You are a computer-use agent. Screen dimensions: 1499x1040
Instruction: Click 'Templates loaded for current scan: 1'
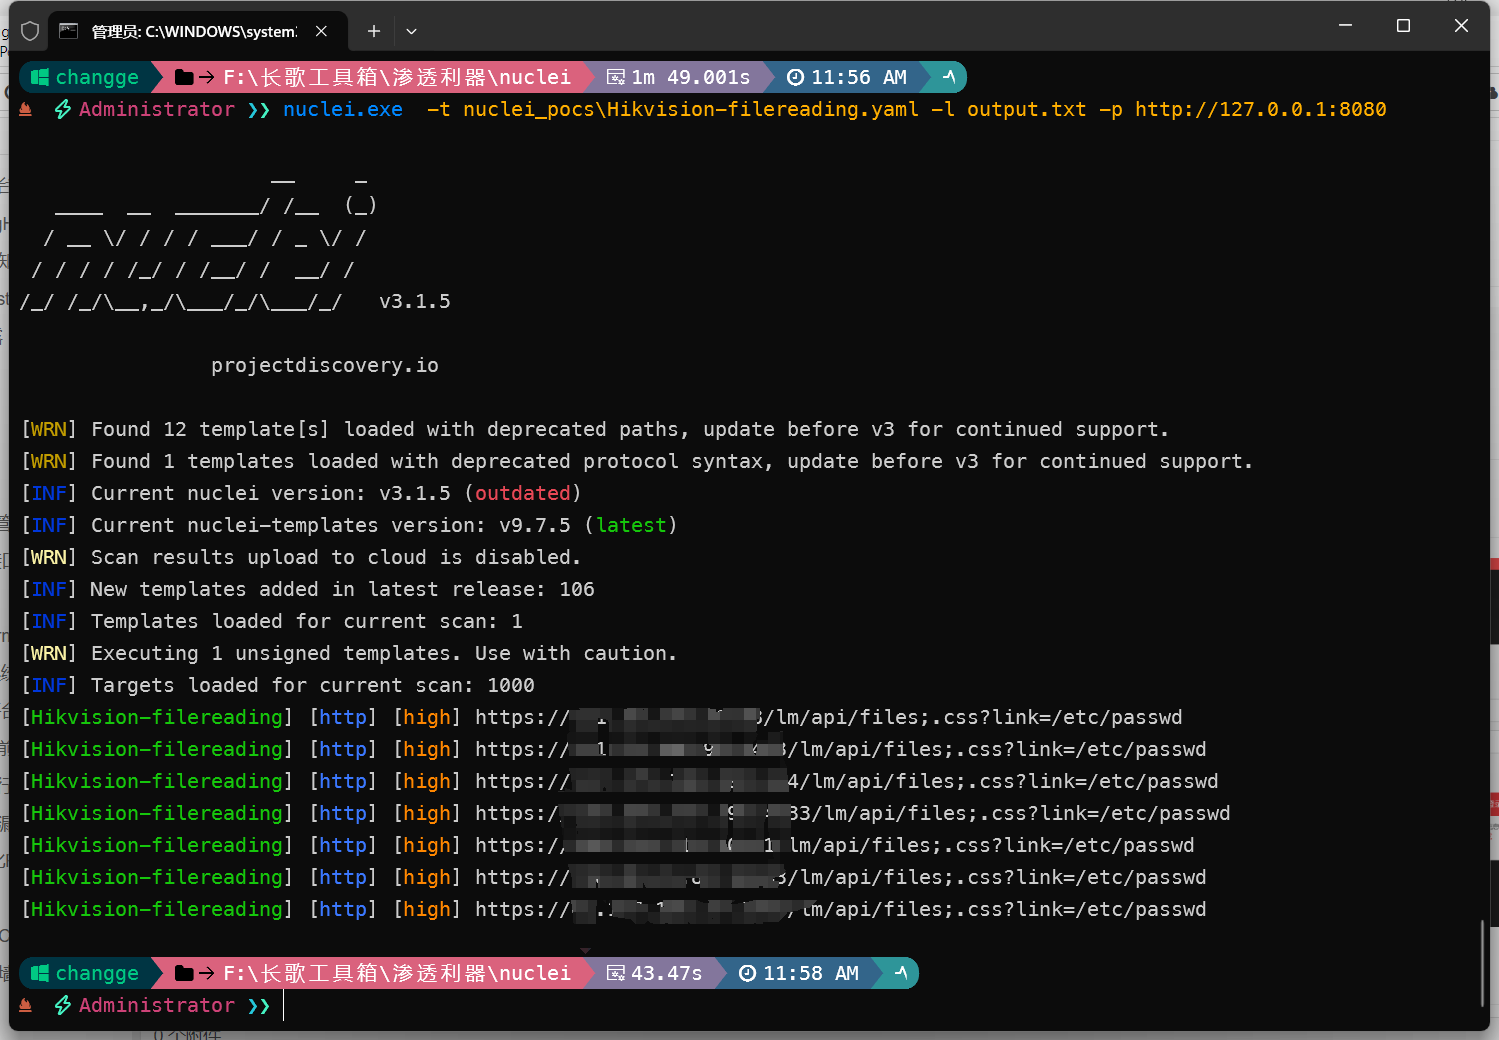272,621
